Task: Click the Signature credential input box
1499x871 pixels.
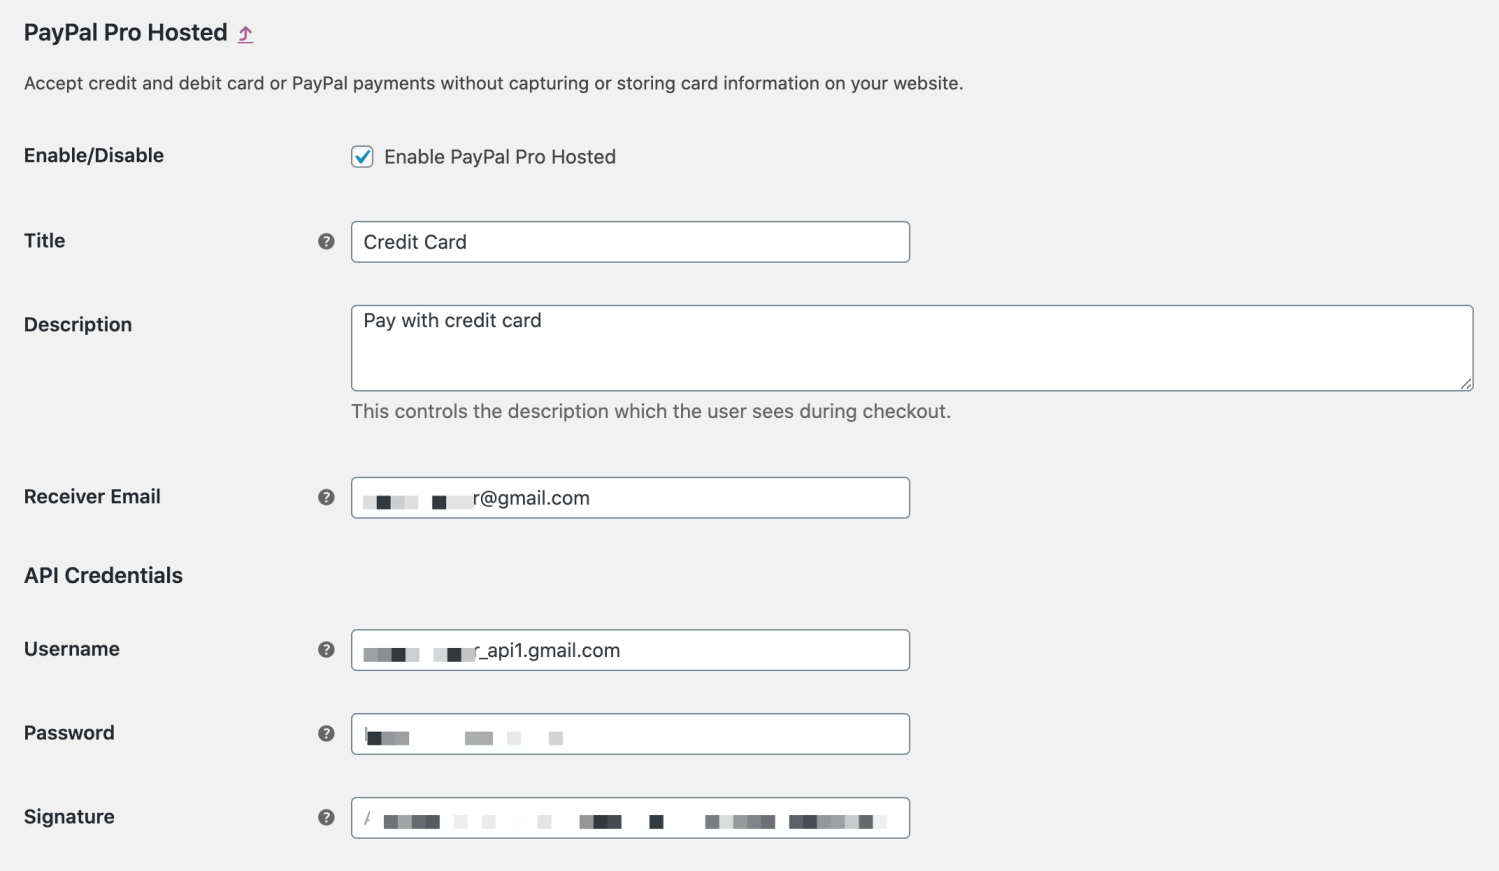Action: click(x=630, y=817)
